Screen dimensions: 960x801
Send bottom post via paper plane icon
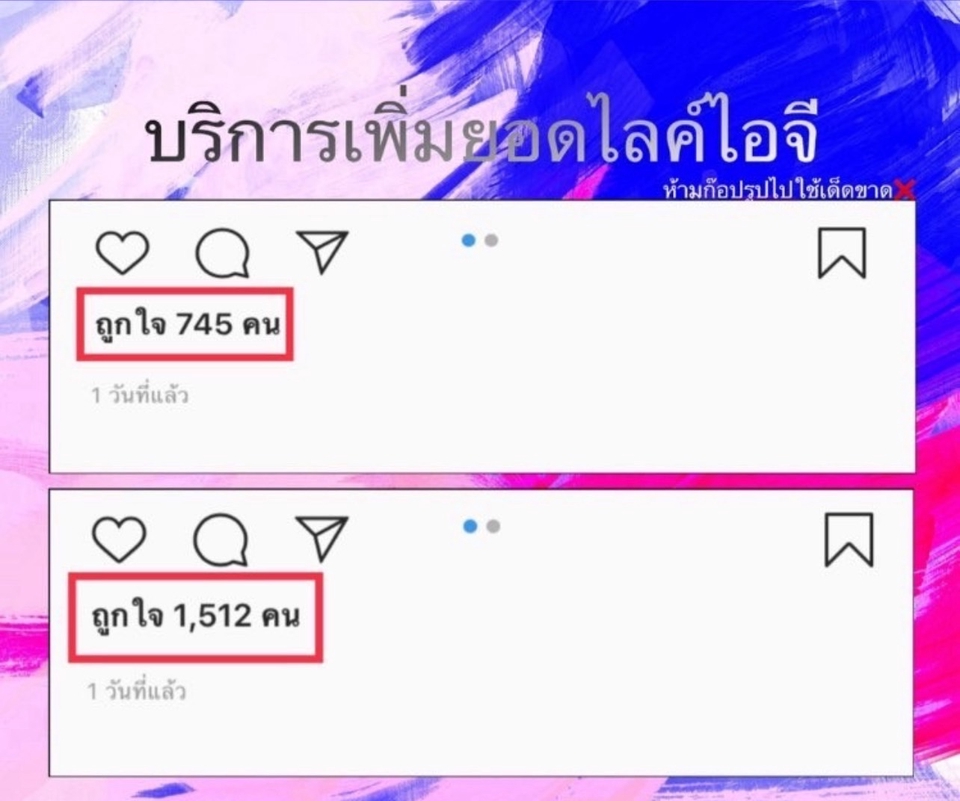[321, 538]
